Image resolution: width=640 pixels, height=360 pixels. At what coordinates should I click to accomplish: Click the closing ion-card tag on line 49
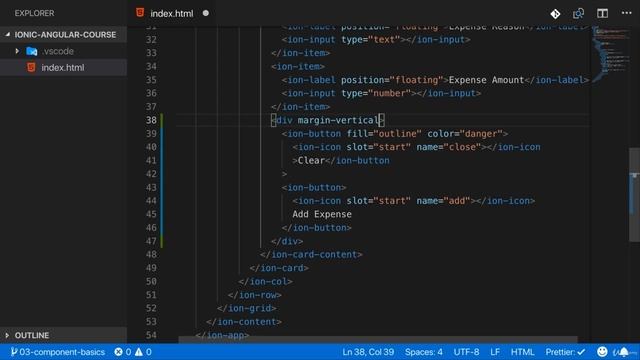pyautogui.click(x=279, y=268)
